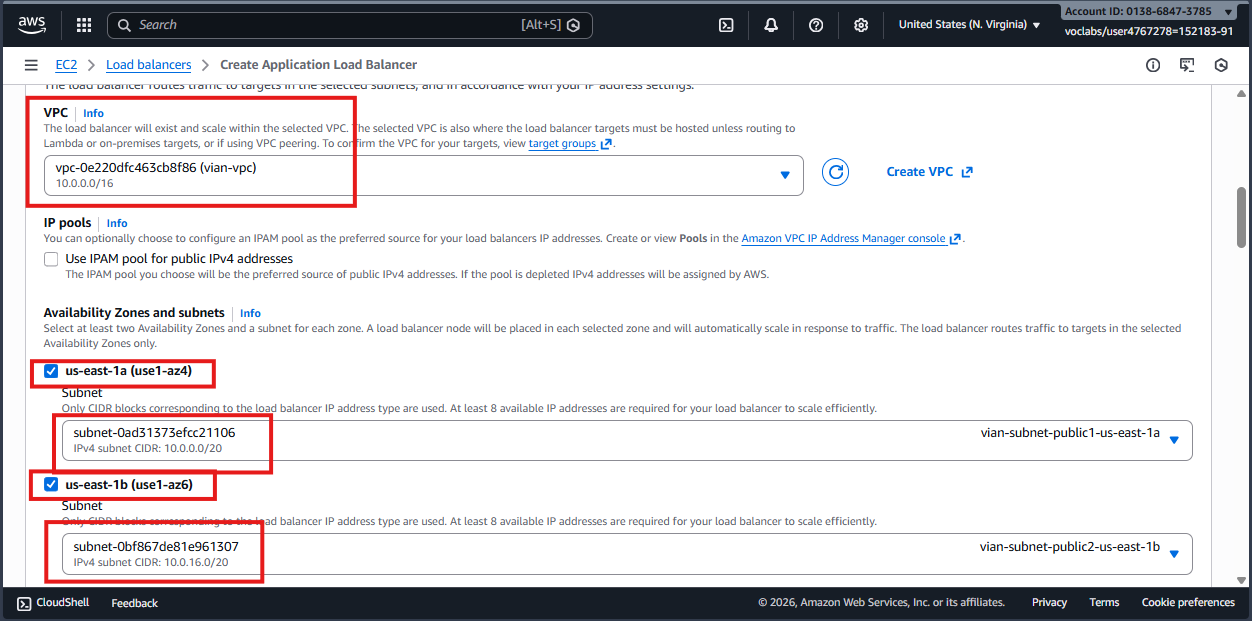Open the settings gear icon
Image resolution: width=1252 pixels, height=621 pixels.
861,25
